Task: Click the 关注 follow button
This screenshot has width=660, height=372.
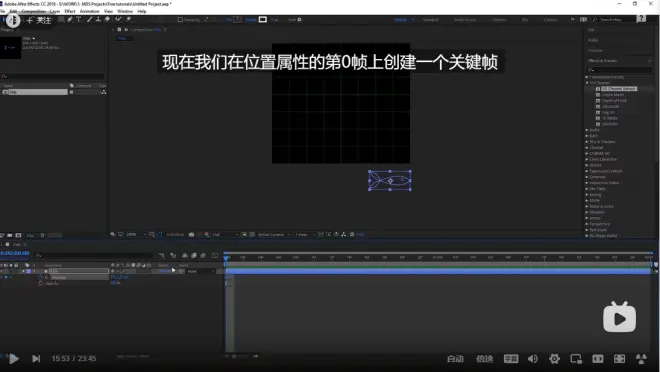Action: coord(39,20)
